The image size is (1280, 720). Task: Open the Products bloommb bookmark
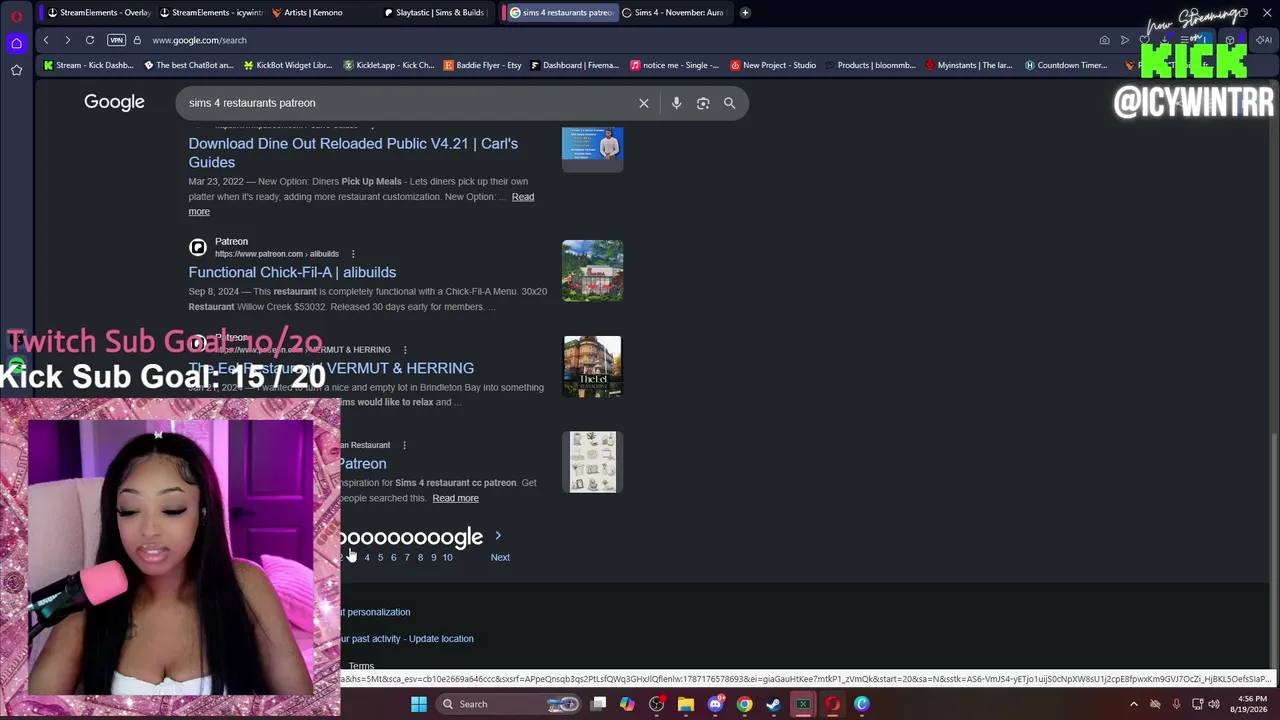click(x=870, y=65)
